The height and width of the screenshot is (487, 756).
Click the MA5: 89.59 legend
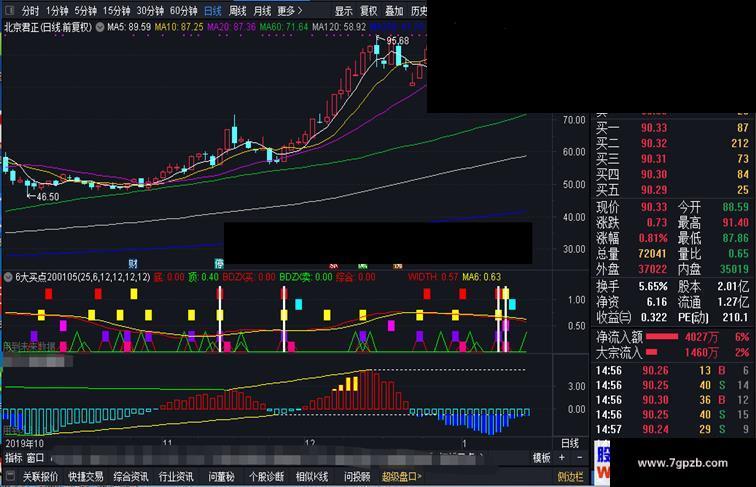[129, 27]
